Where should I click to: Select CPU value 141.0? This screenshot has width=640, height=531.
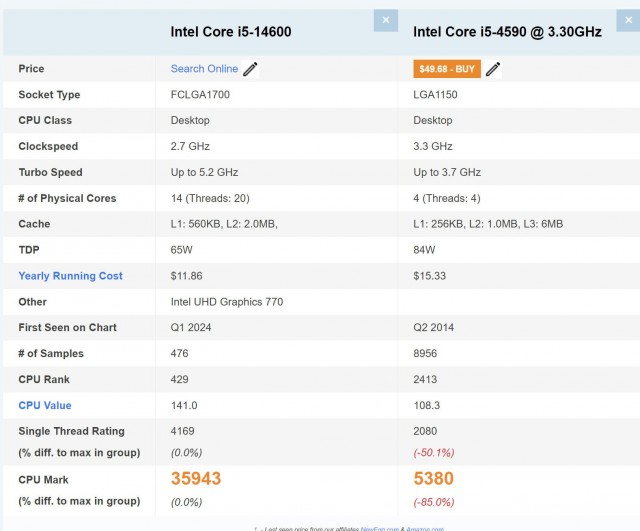(184, 405)
